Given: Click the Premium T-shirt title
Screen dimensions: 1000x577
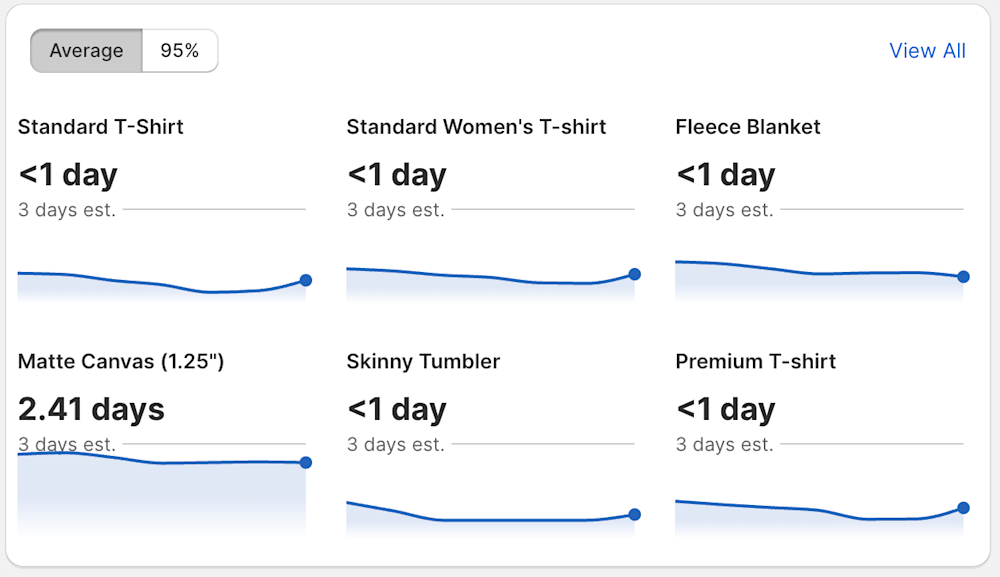Looking at the screenshot, I should pos(756,361).
